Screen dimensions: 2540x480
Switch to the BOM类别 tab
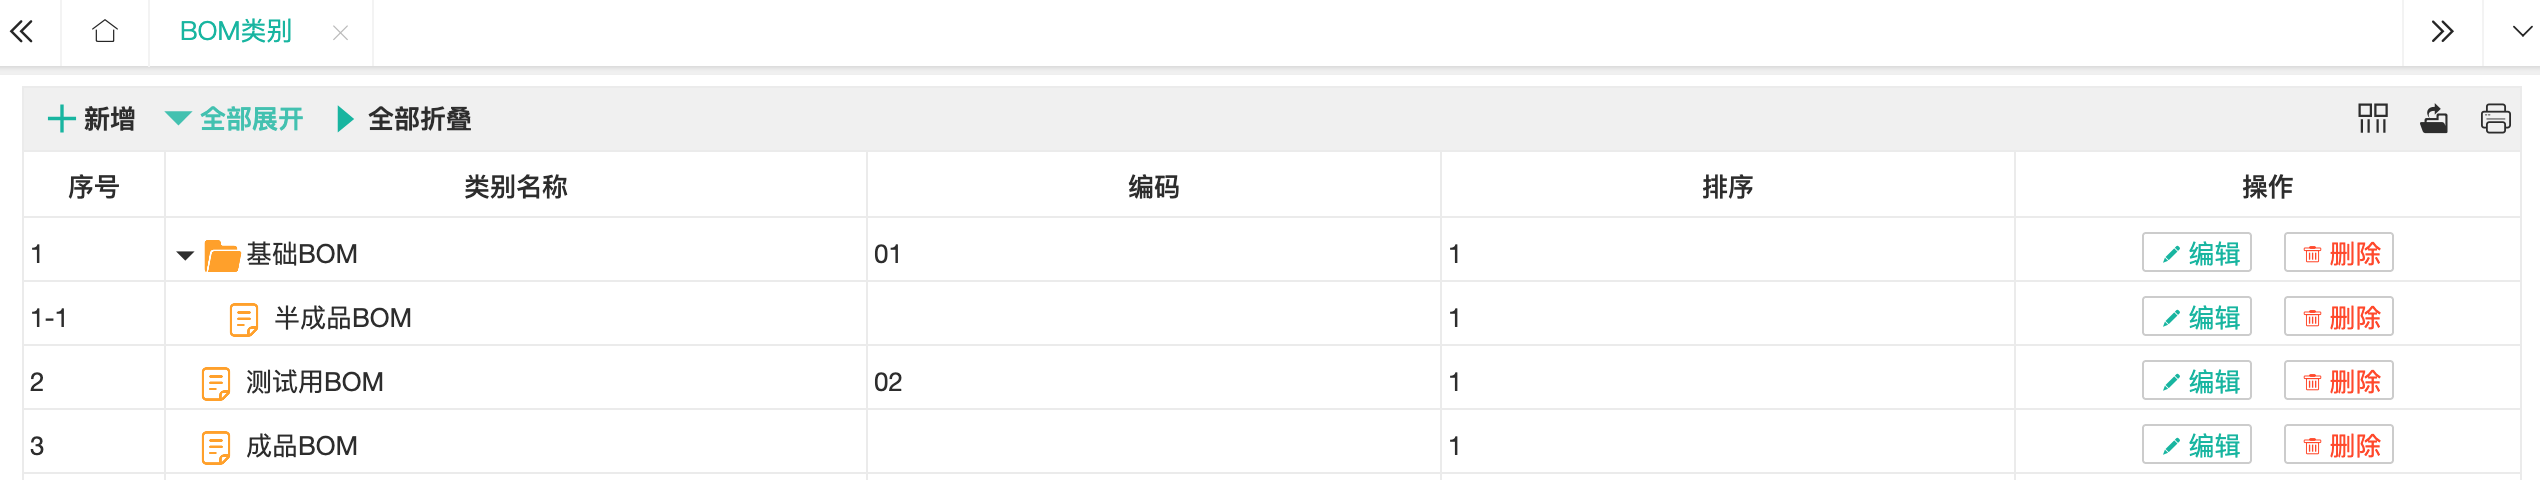click(x=236, y=32)
